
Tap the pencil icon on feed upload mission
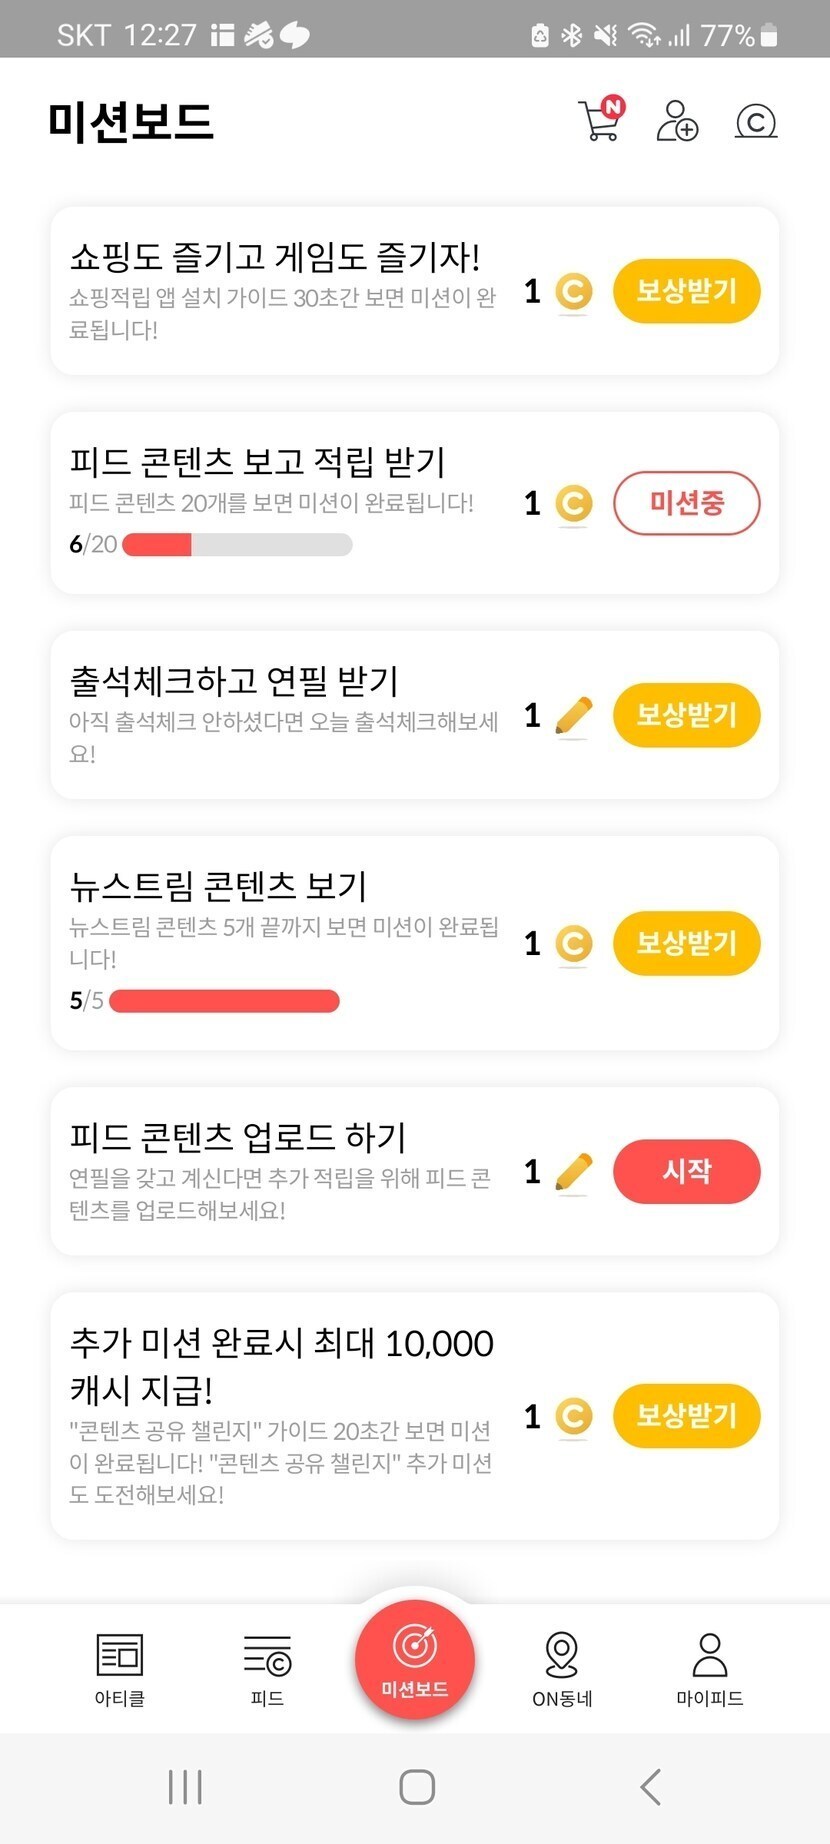coord(573,1172)
